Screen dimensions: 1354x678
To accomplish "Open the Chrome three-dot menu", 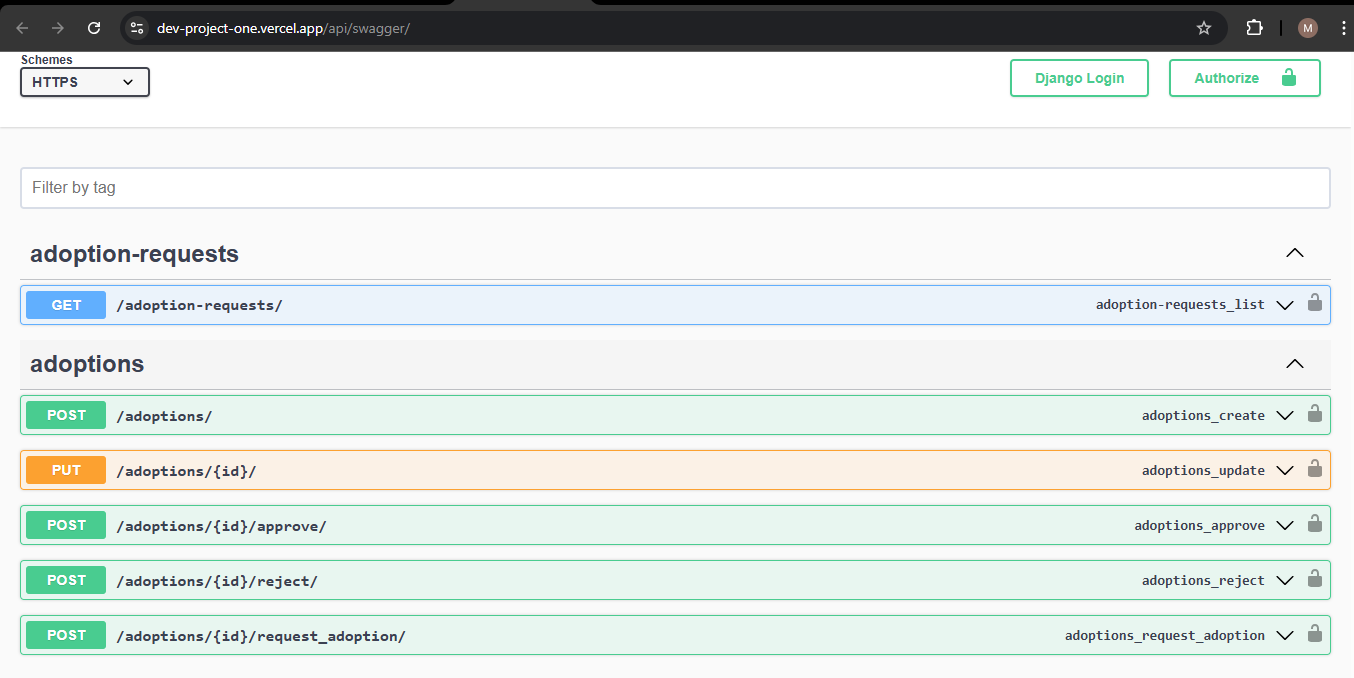I will pyautogui.click(x=1343, y=27).
